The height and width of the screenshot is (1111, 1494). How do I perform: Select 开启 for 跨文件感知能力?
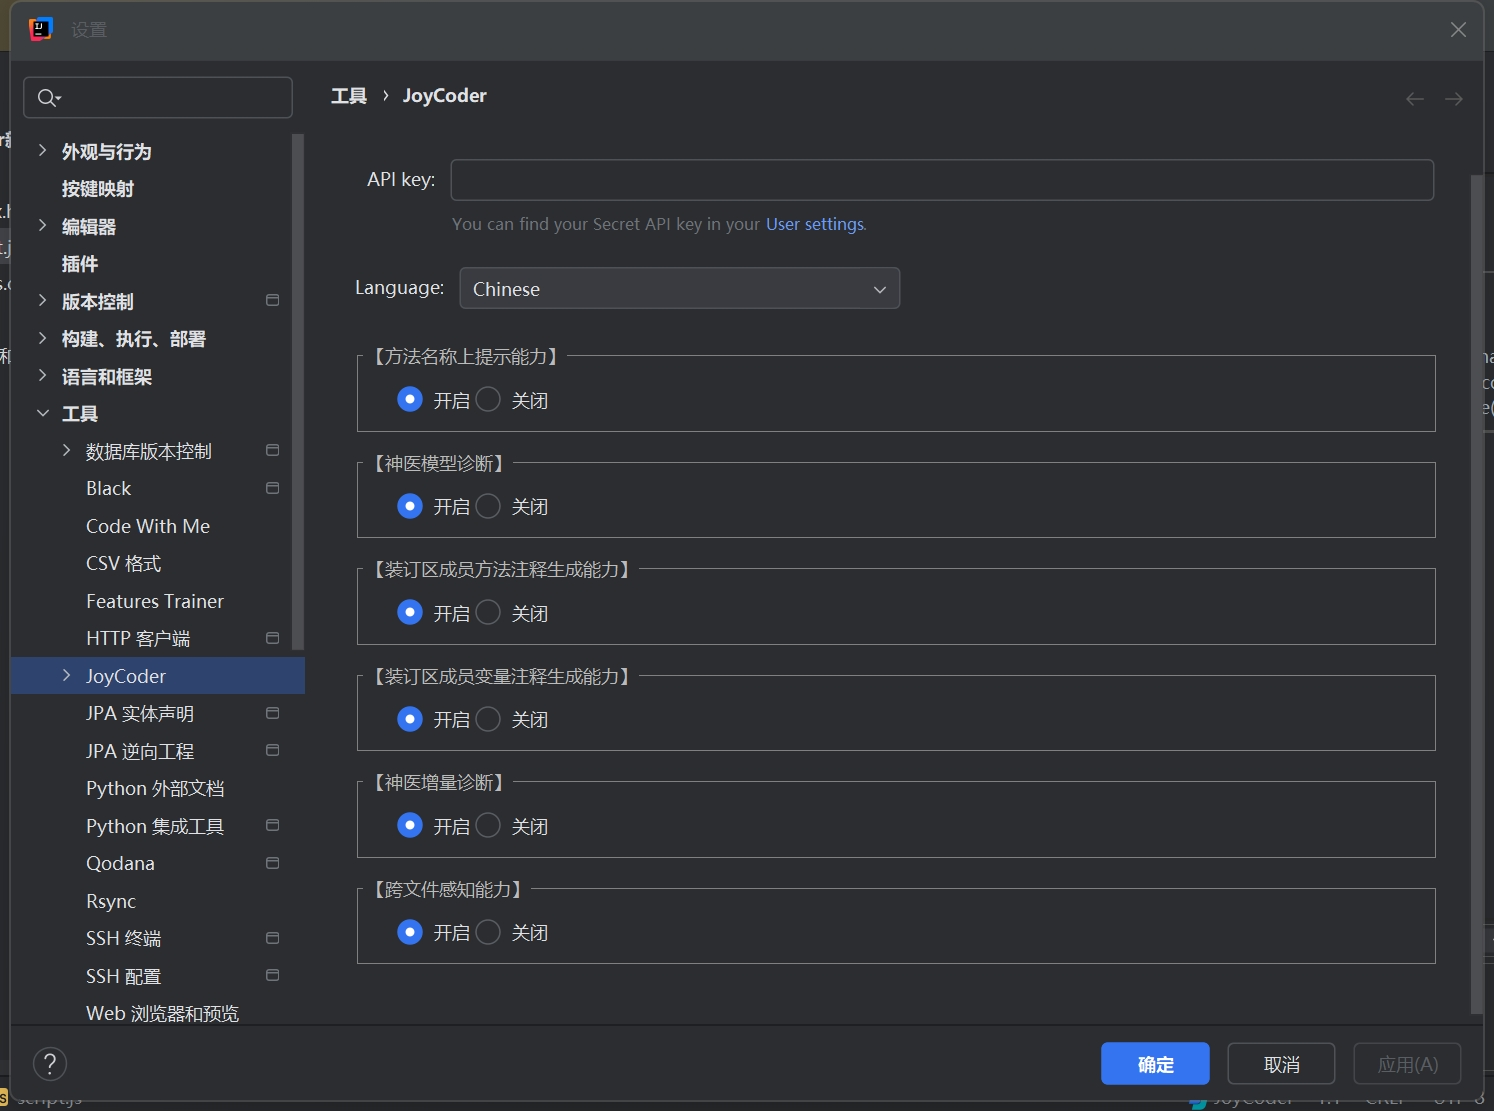click(410, 932)
